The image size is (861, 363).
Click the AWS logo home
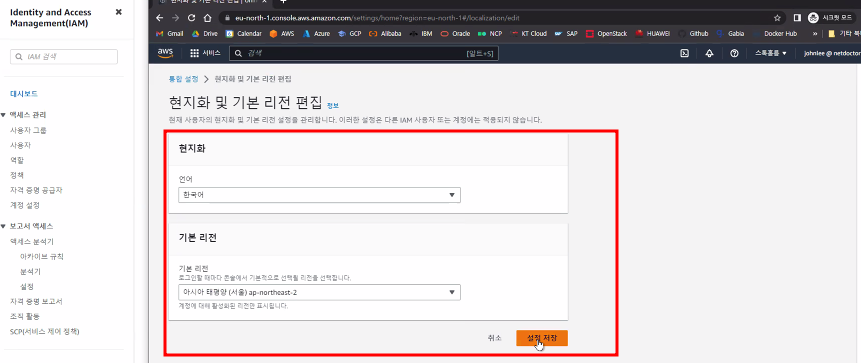165,53
